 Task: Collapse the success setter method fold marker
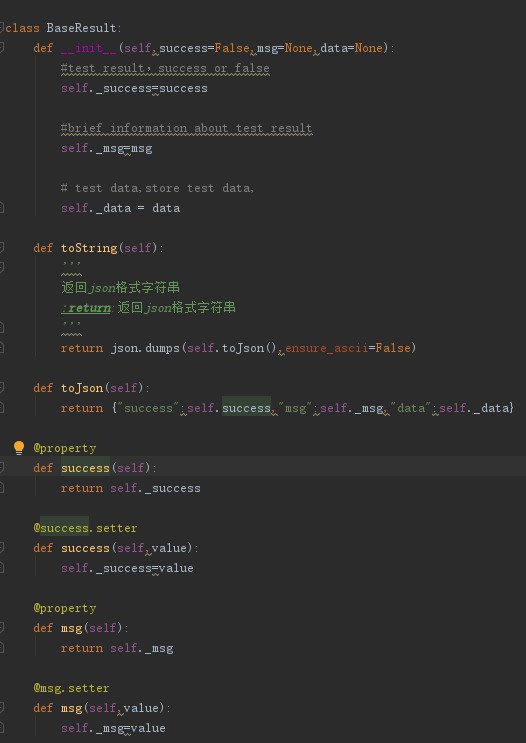coord(2,548)
